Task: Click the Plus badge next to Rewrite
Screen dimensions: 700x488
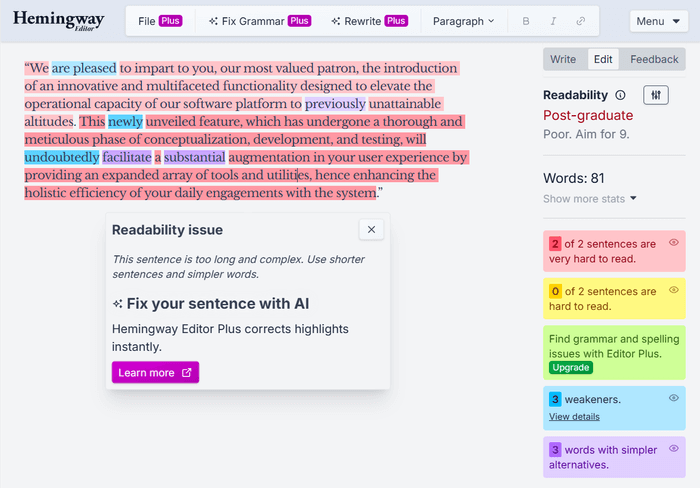Action: [396, 21]
